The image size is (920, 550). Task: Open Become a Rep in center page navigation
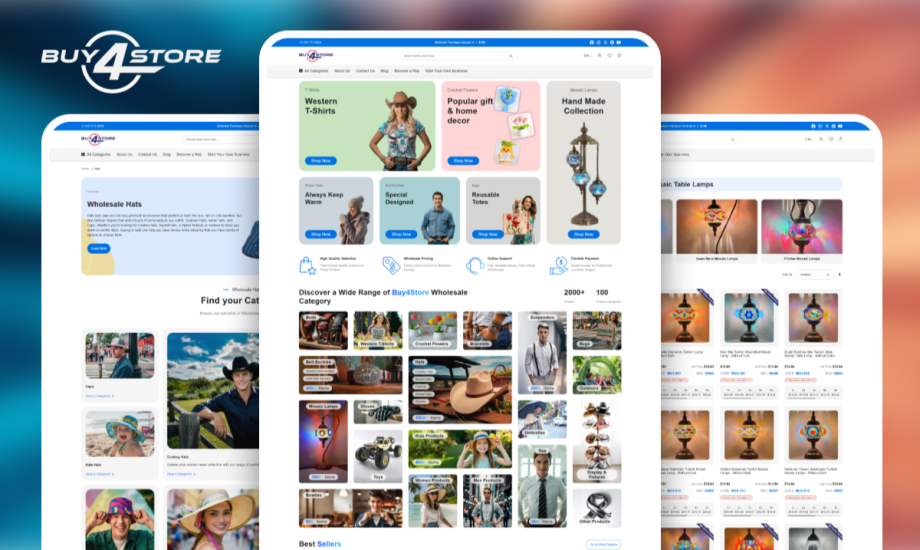tap(407, 70)
